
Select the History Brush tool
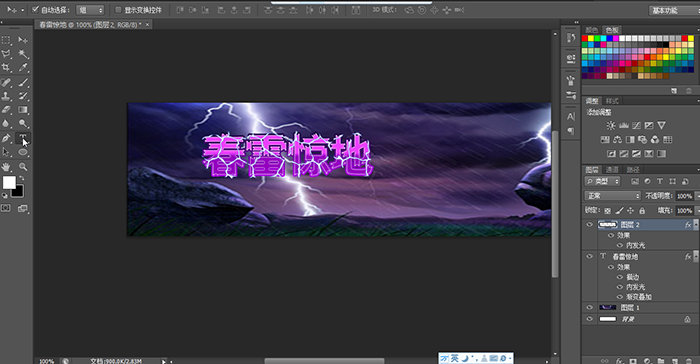[x=23, y=96]
